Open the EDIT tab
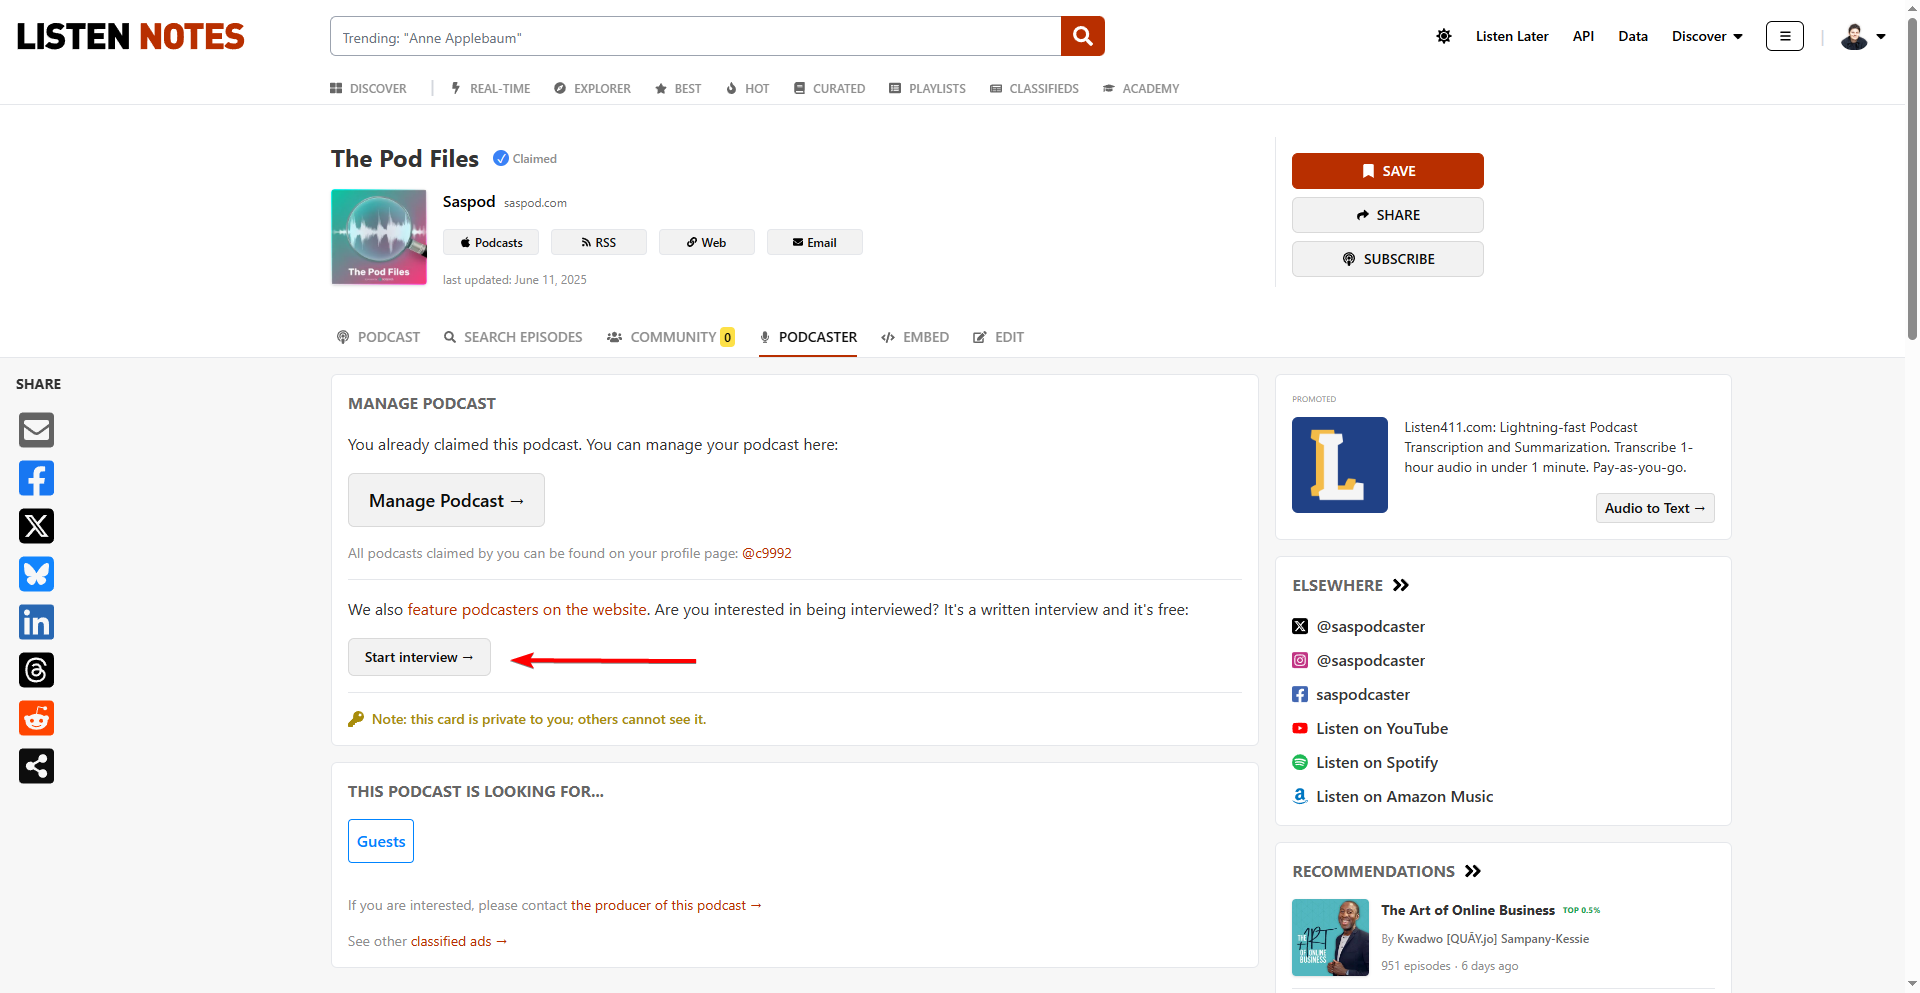1920x993 pixels. (x=998, y=337)
